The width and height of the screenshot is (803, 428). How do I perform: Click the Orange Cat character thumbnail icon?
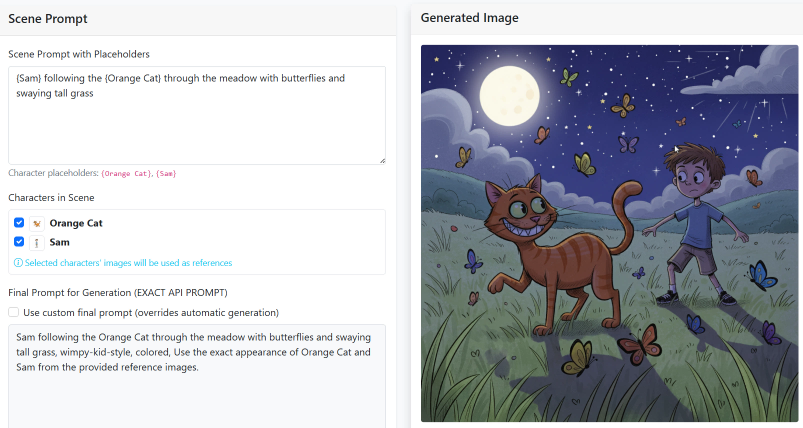pos(36,223)
